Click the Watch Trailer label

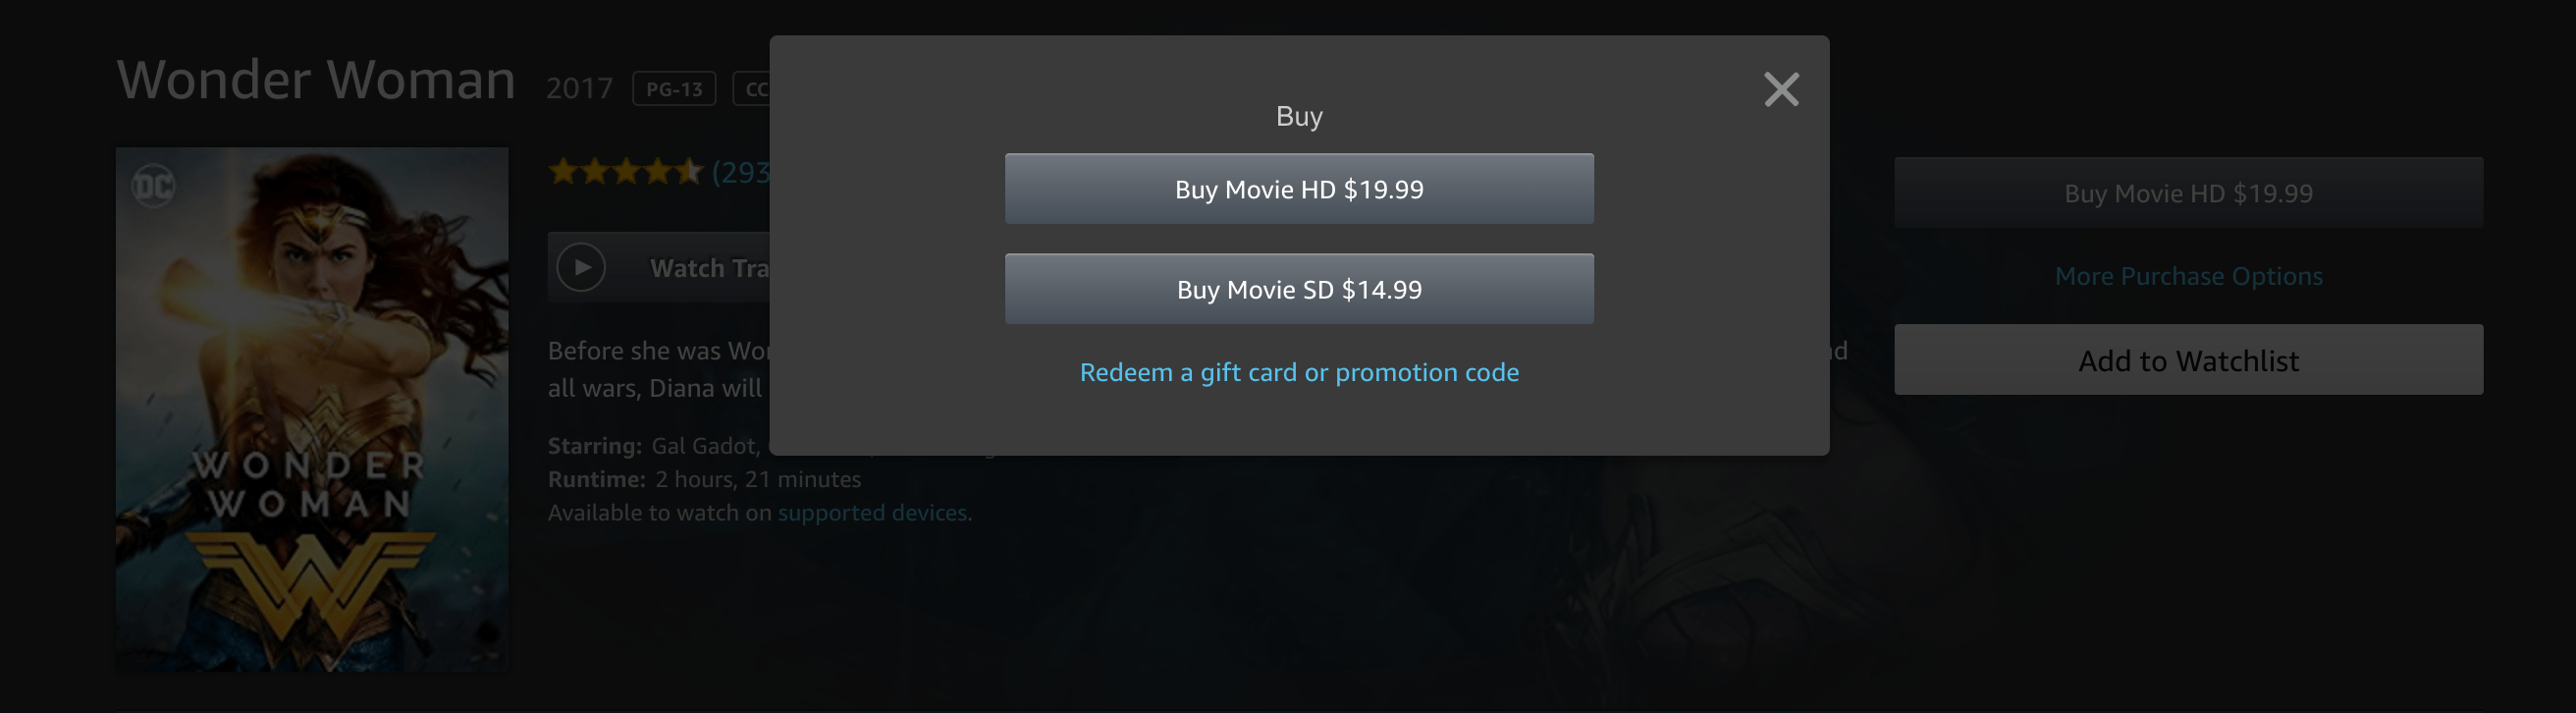pyautogui.click(x=708, y=268)
